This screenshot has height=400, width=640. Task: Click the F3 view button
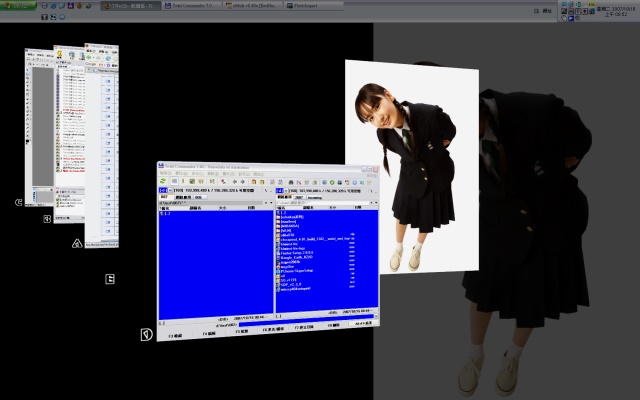coord(175,336)
